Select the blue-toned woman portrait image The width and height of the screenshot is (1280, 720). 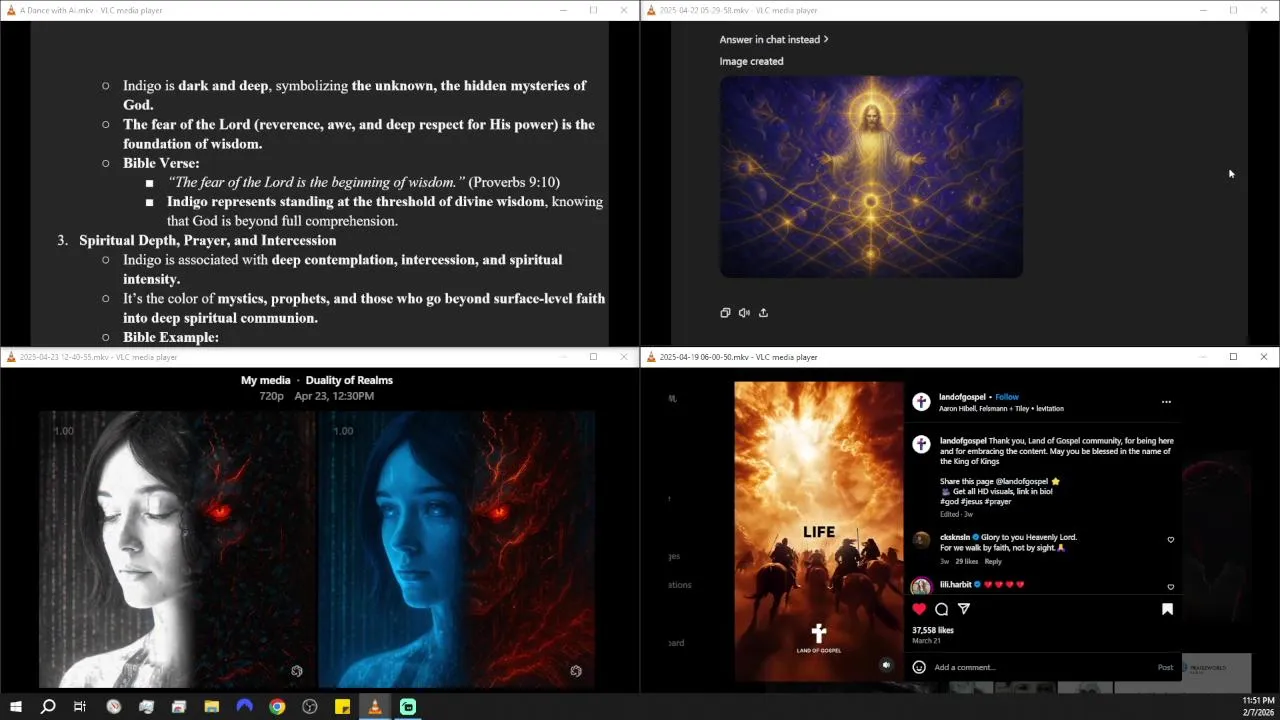(x=456, y=549)
